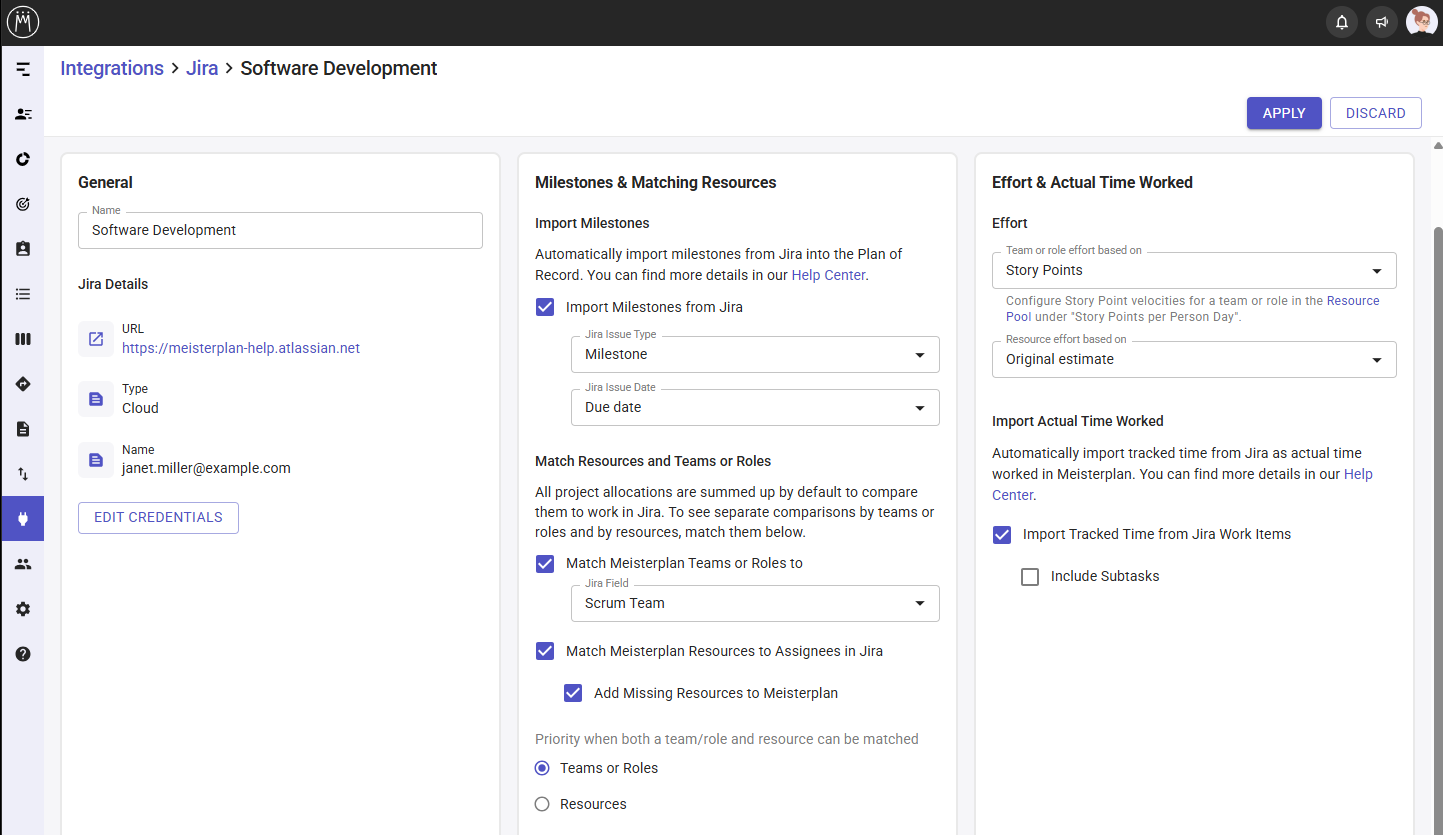Click the Meisterplan logo in top bar
This screenshot has height=835, width=1443.
pyautogui.click(x=22, y=22)
